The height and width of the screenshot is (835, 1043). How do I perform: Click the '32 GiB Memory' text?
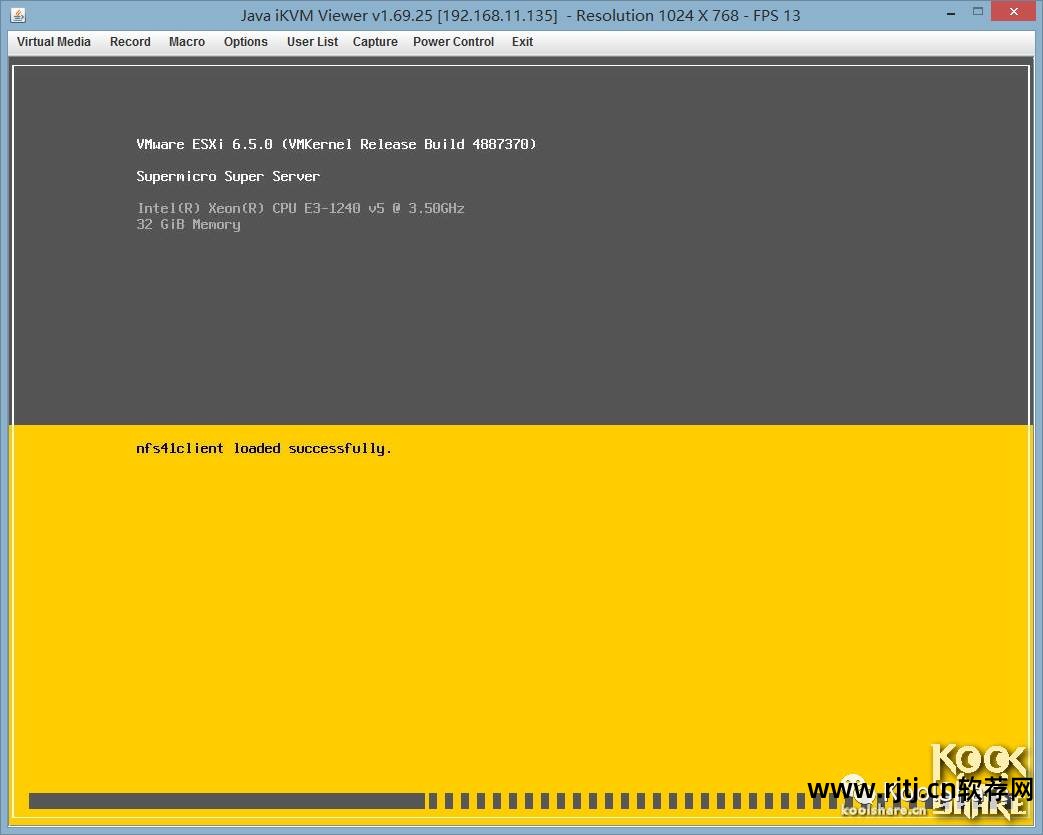click(188, 224)
